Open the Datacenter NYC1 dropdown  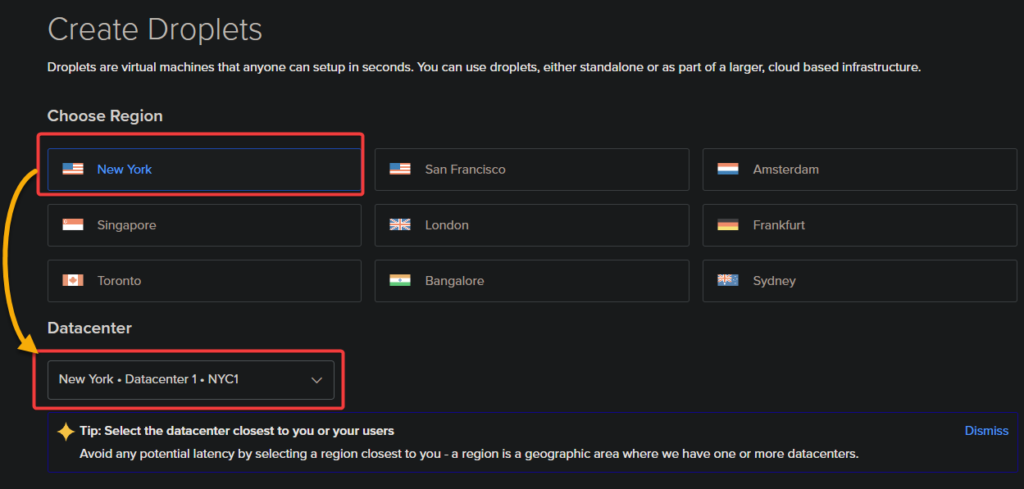click(x=191, y=379)
